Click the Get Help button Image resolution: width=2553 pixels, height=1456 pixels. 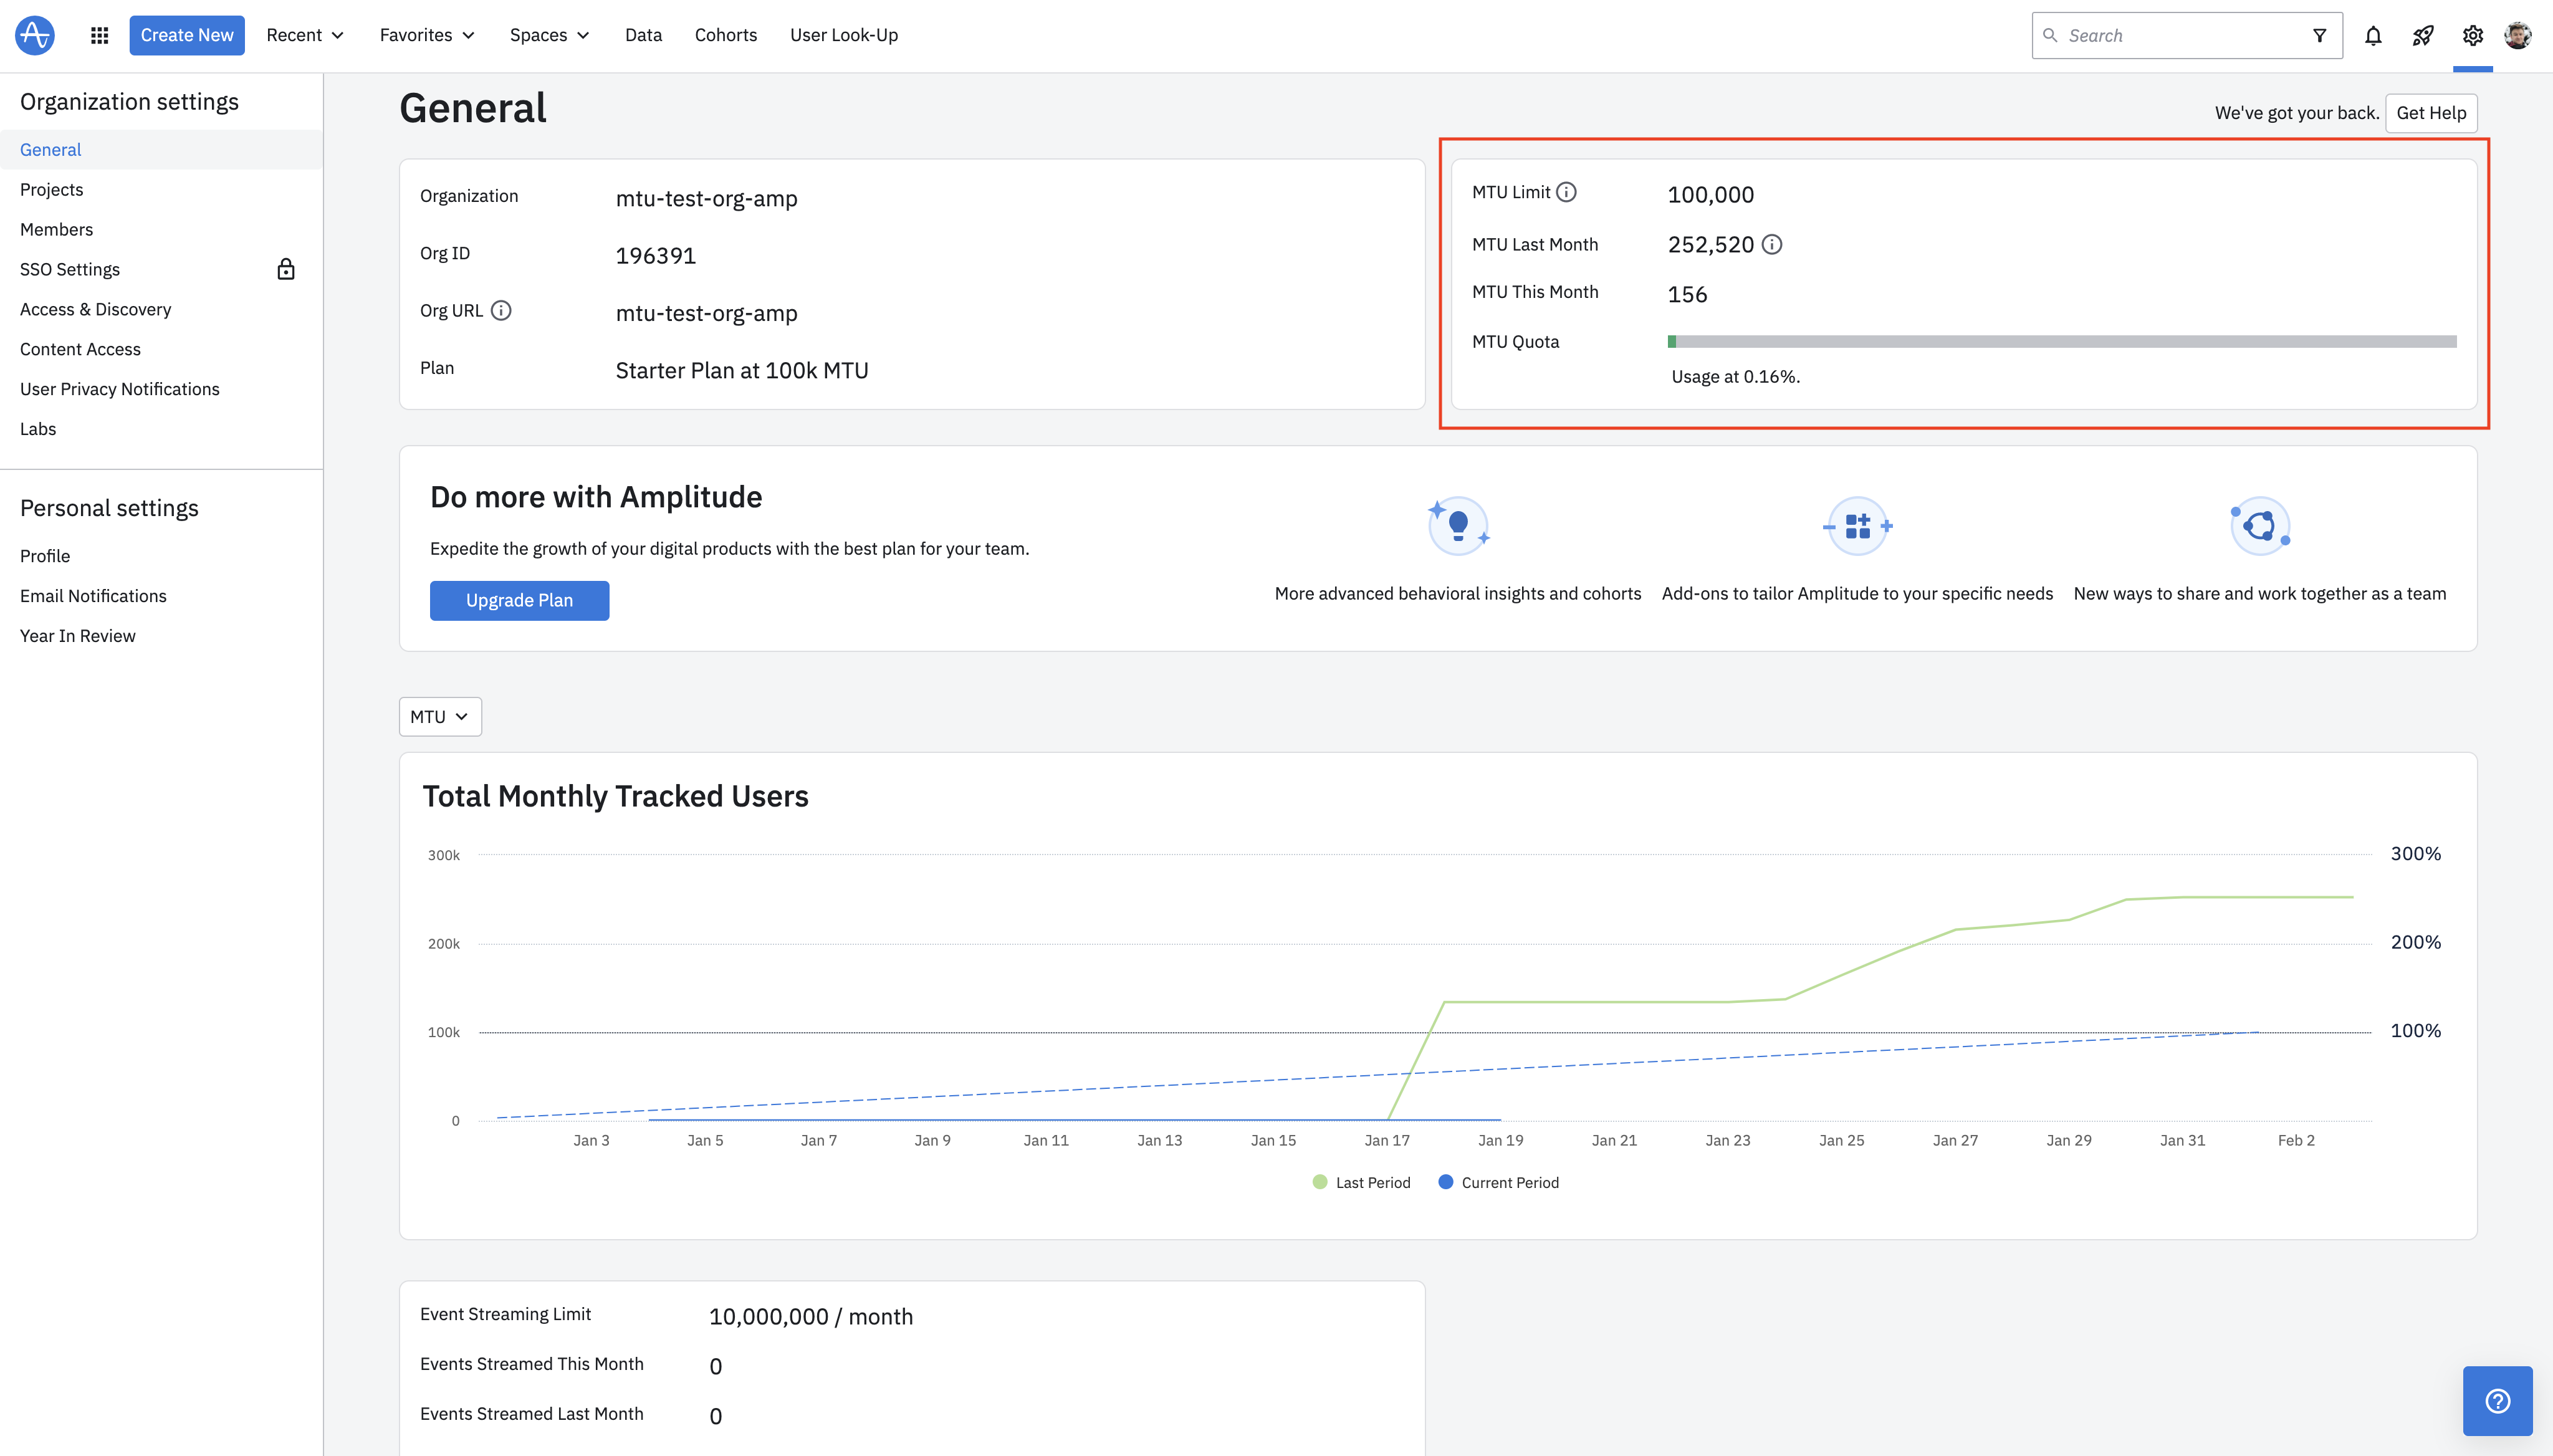coord(2431,113)
